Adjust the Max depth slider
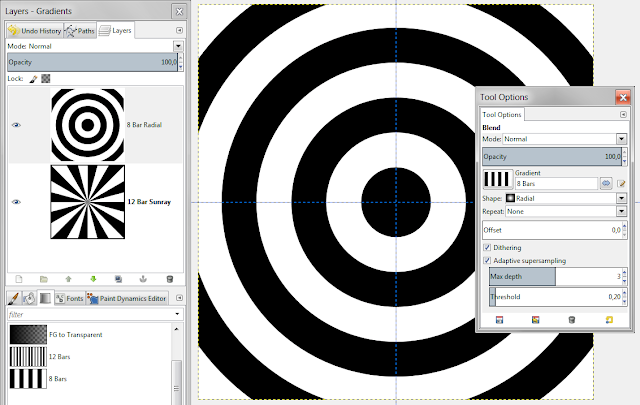 click(555, 276)
